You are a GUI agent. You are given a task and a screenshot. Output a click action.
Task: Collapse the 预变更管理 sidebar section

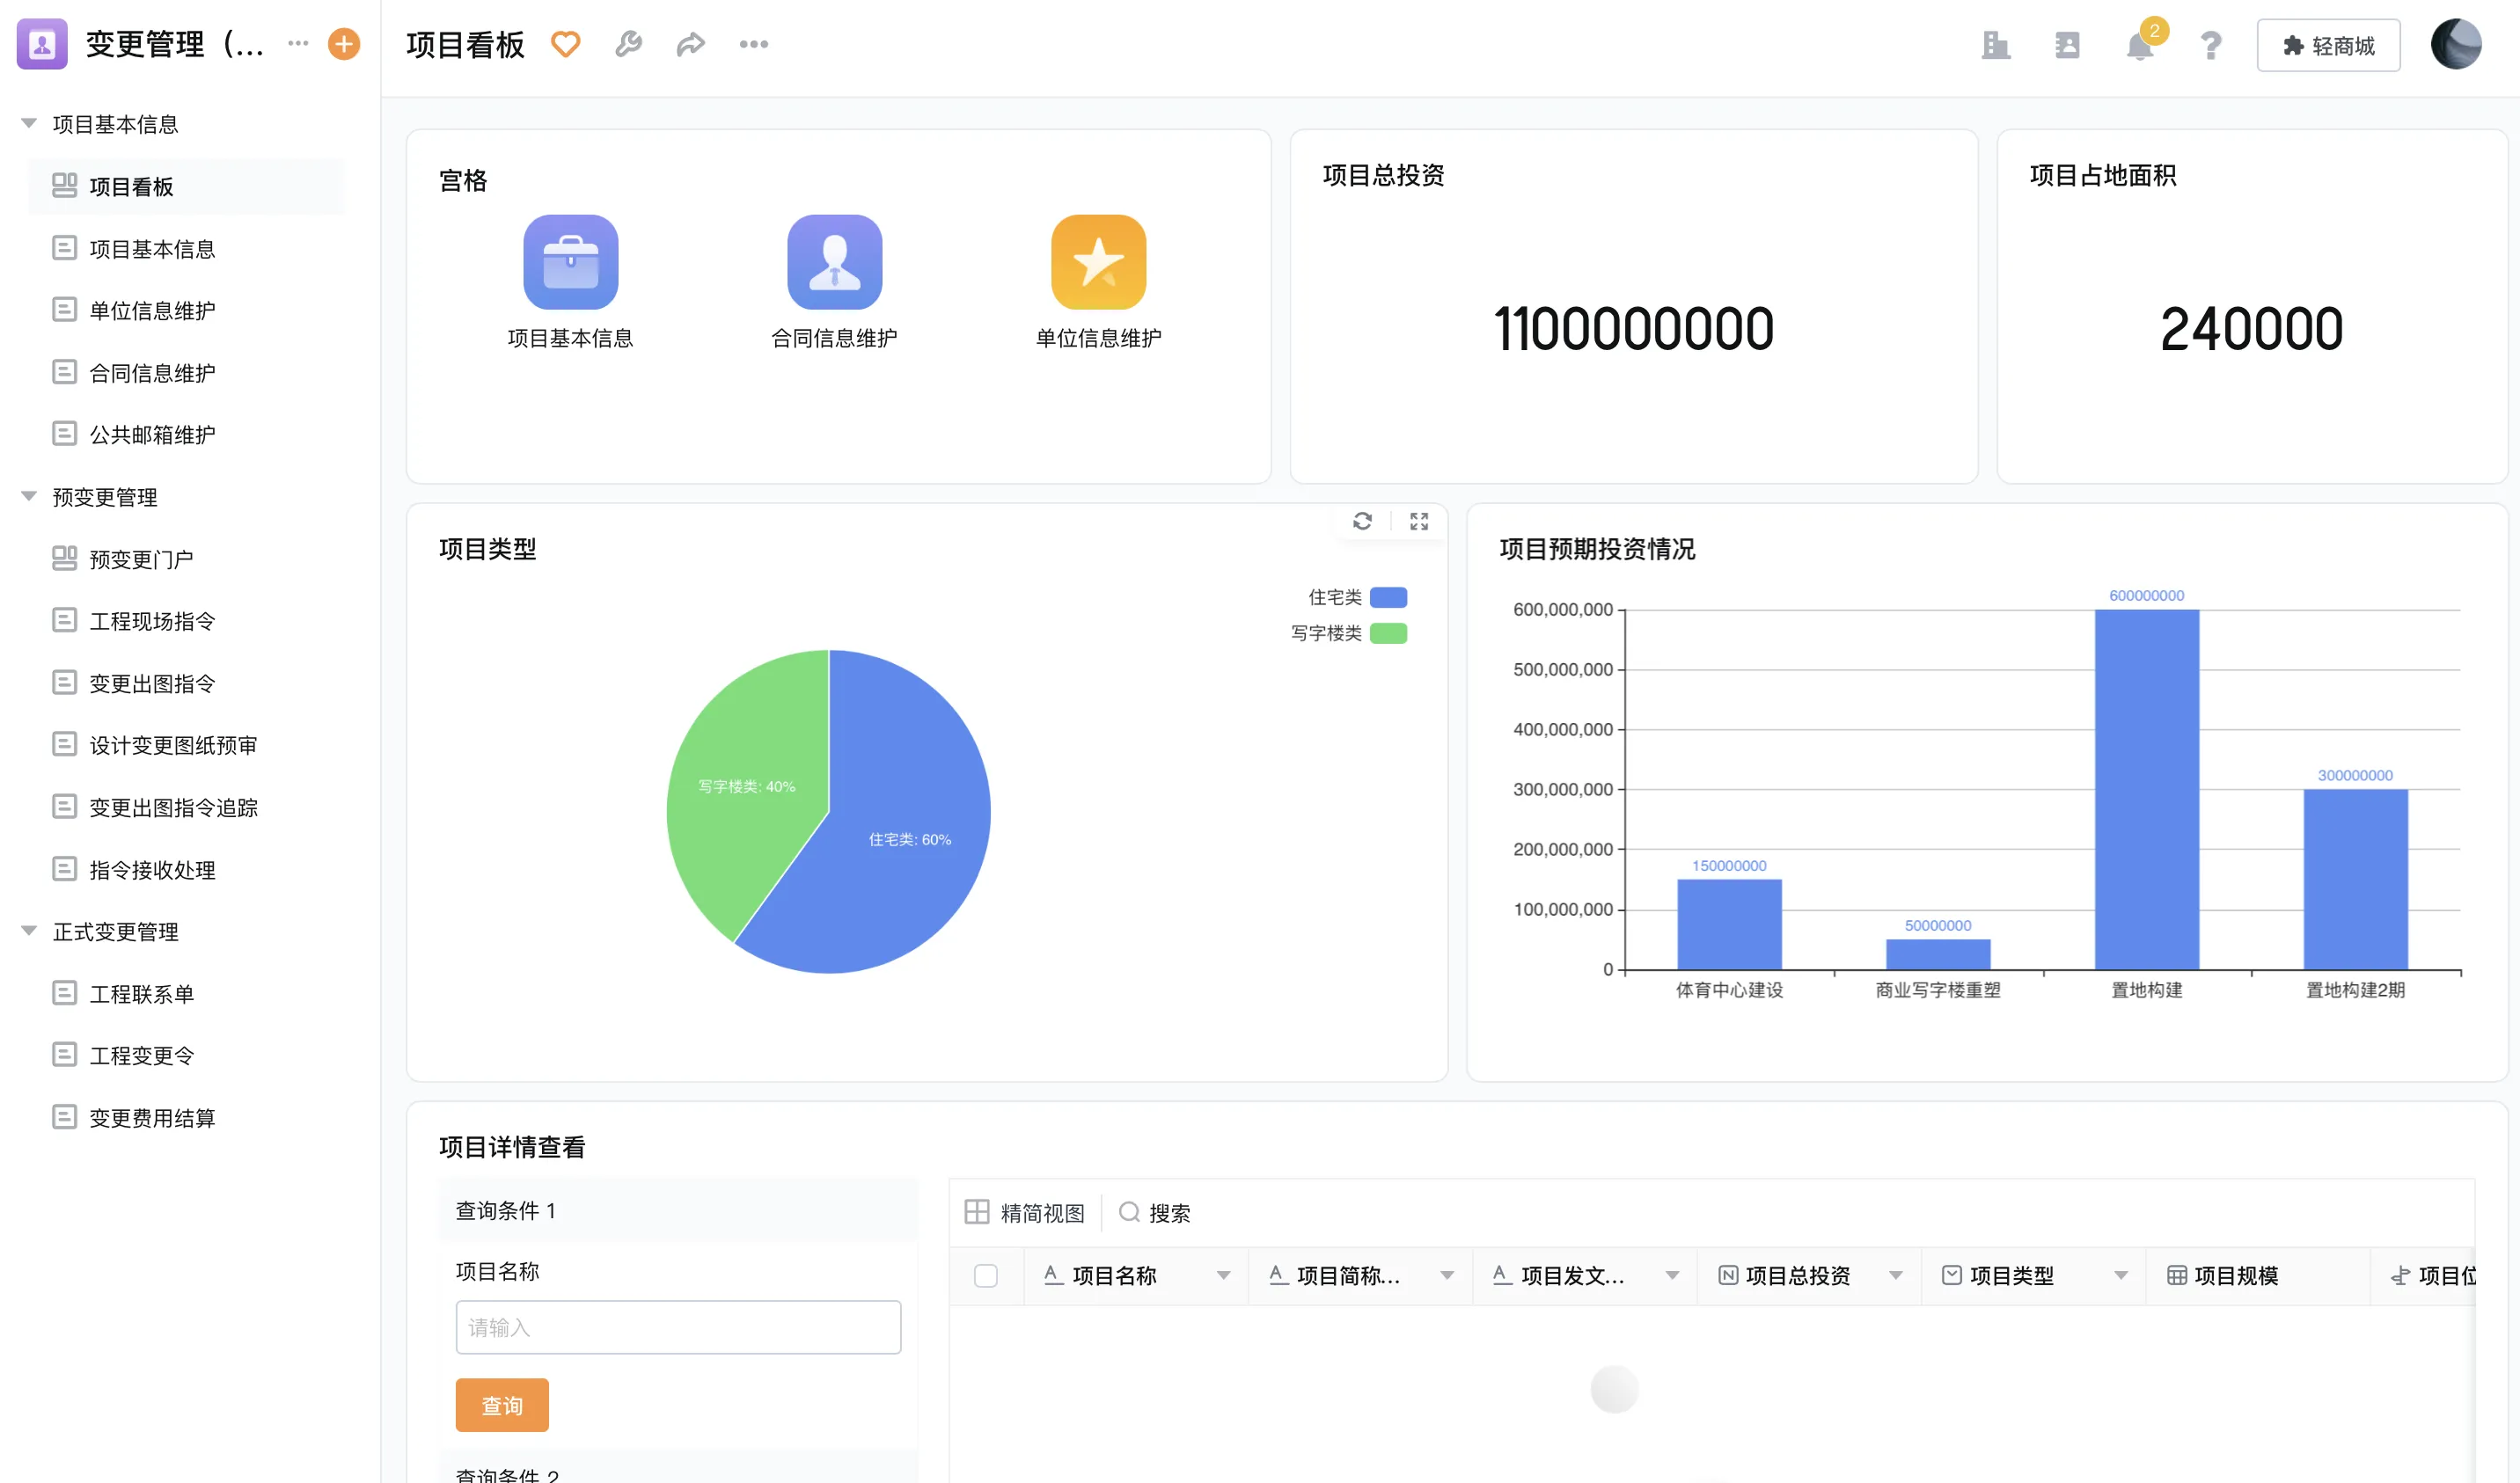[x=29, y=497]
